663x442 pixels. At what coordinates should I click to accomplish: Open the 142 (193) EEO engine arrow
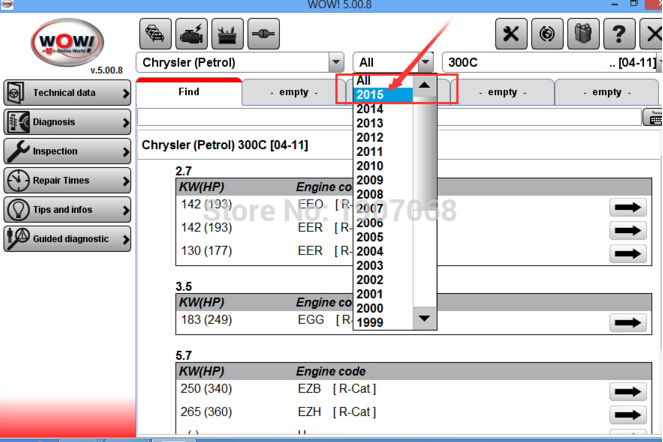click(628, 207)
